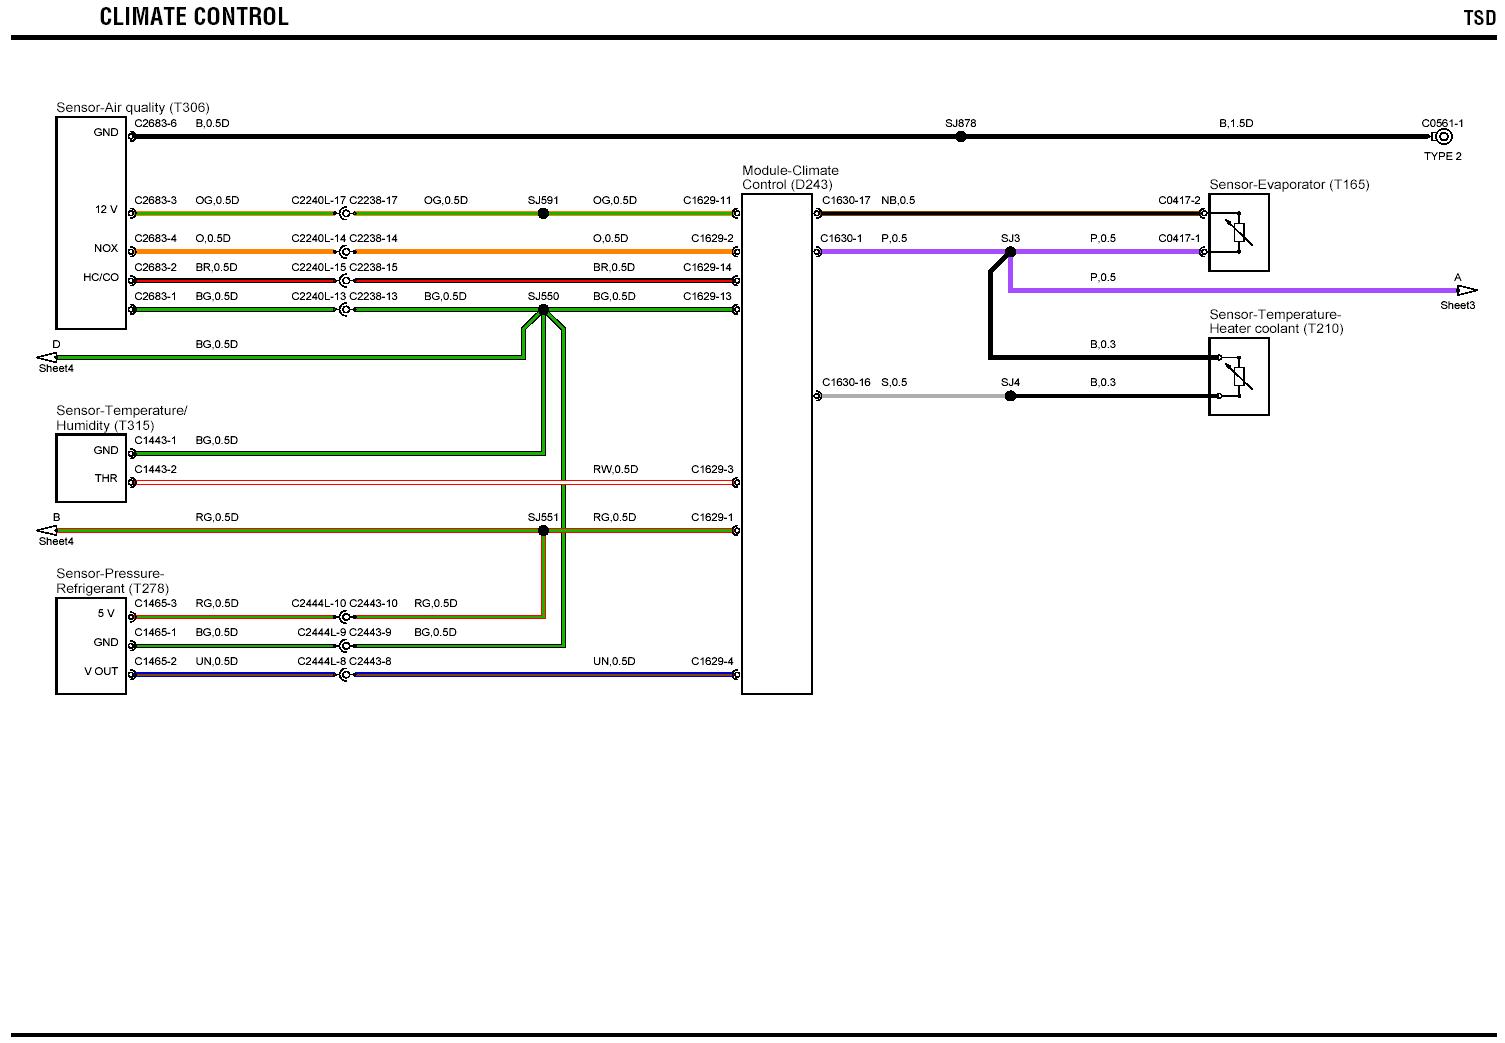The image size is (1505, 1043).
Task: Follow arrow A to Sheet3
Action: click(1466, 291)
